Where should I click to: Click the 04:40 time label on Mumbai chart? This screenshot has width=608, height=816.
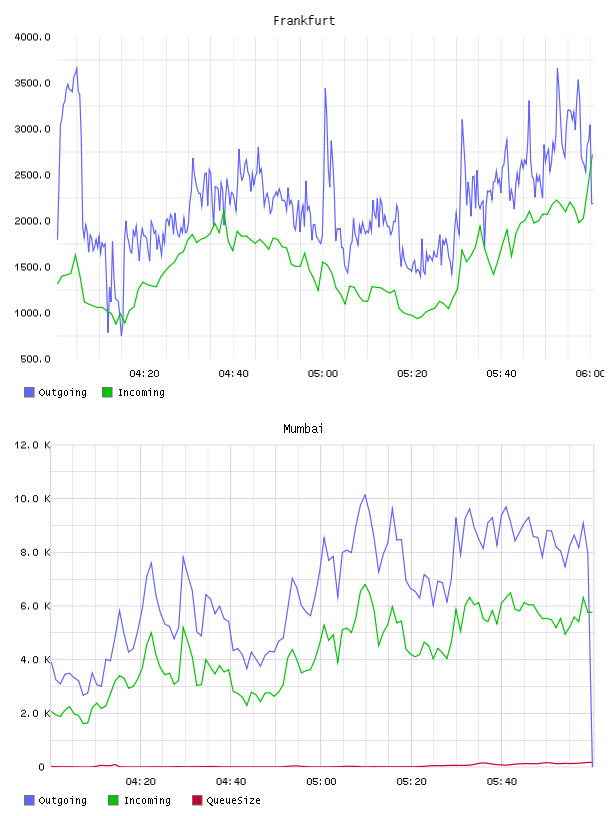click(231, 782)
